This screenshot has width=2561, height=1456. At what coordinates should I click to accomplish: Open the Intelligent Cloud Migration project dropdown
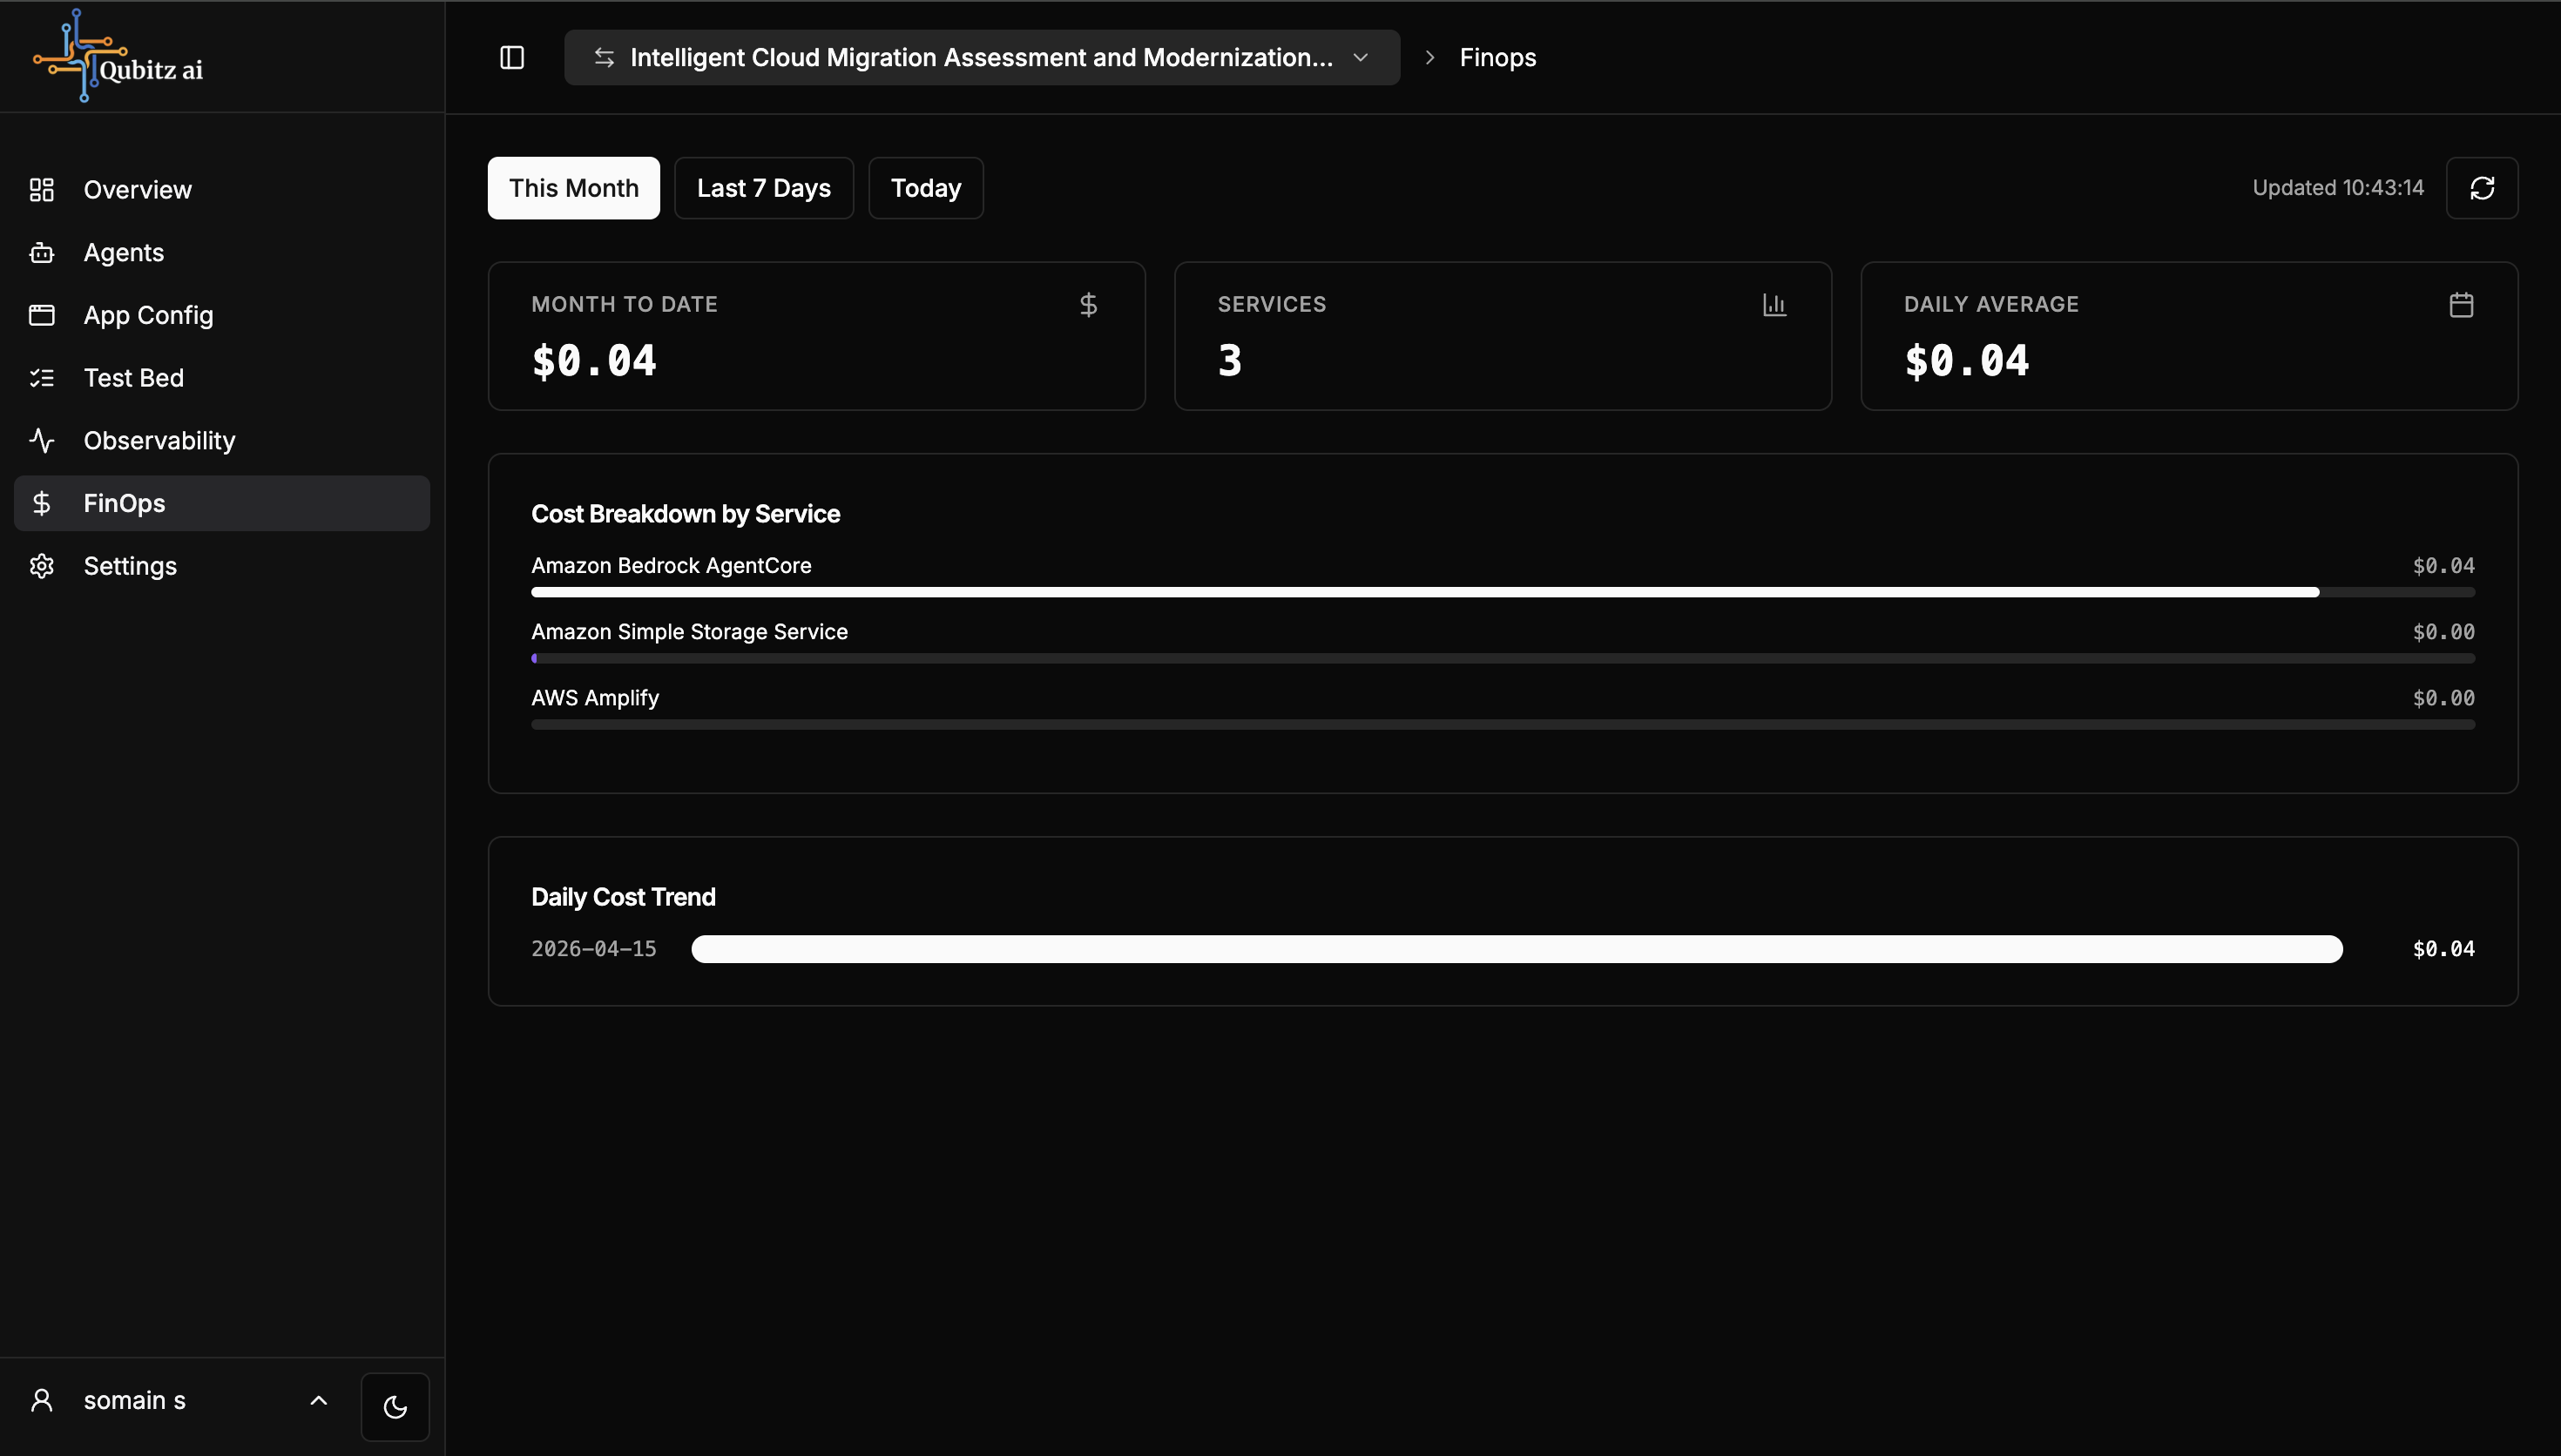click(x=981, y=58)
